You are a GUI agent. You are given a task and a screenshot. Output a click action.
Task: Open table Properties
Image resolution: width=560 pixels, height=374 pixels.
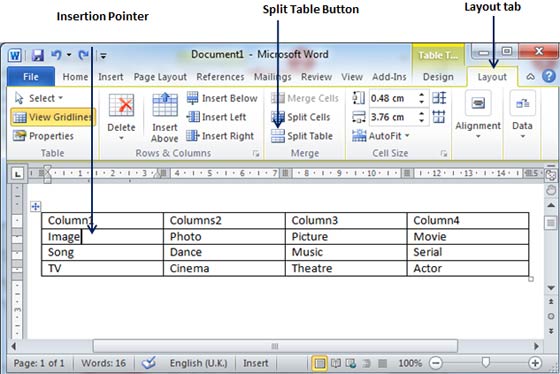(43, 136)
